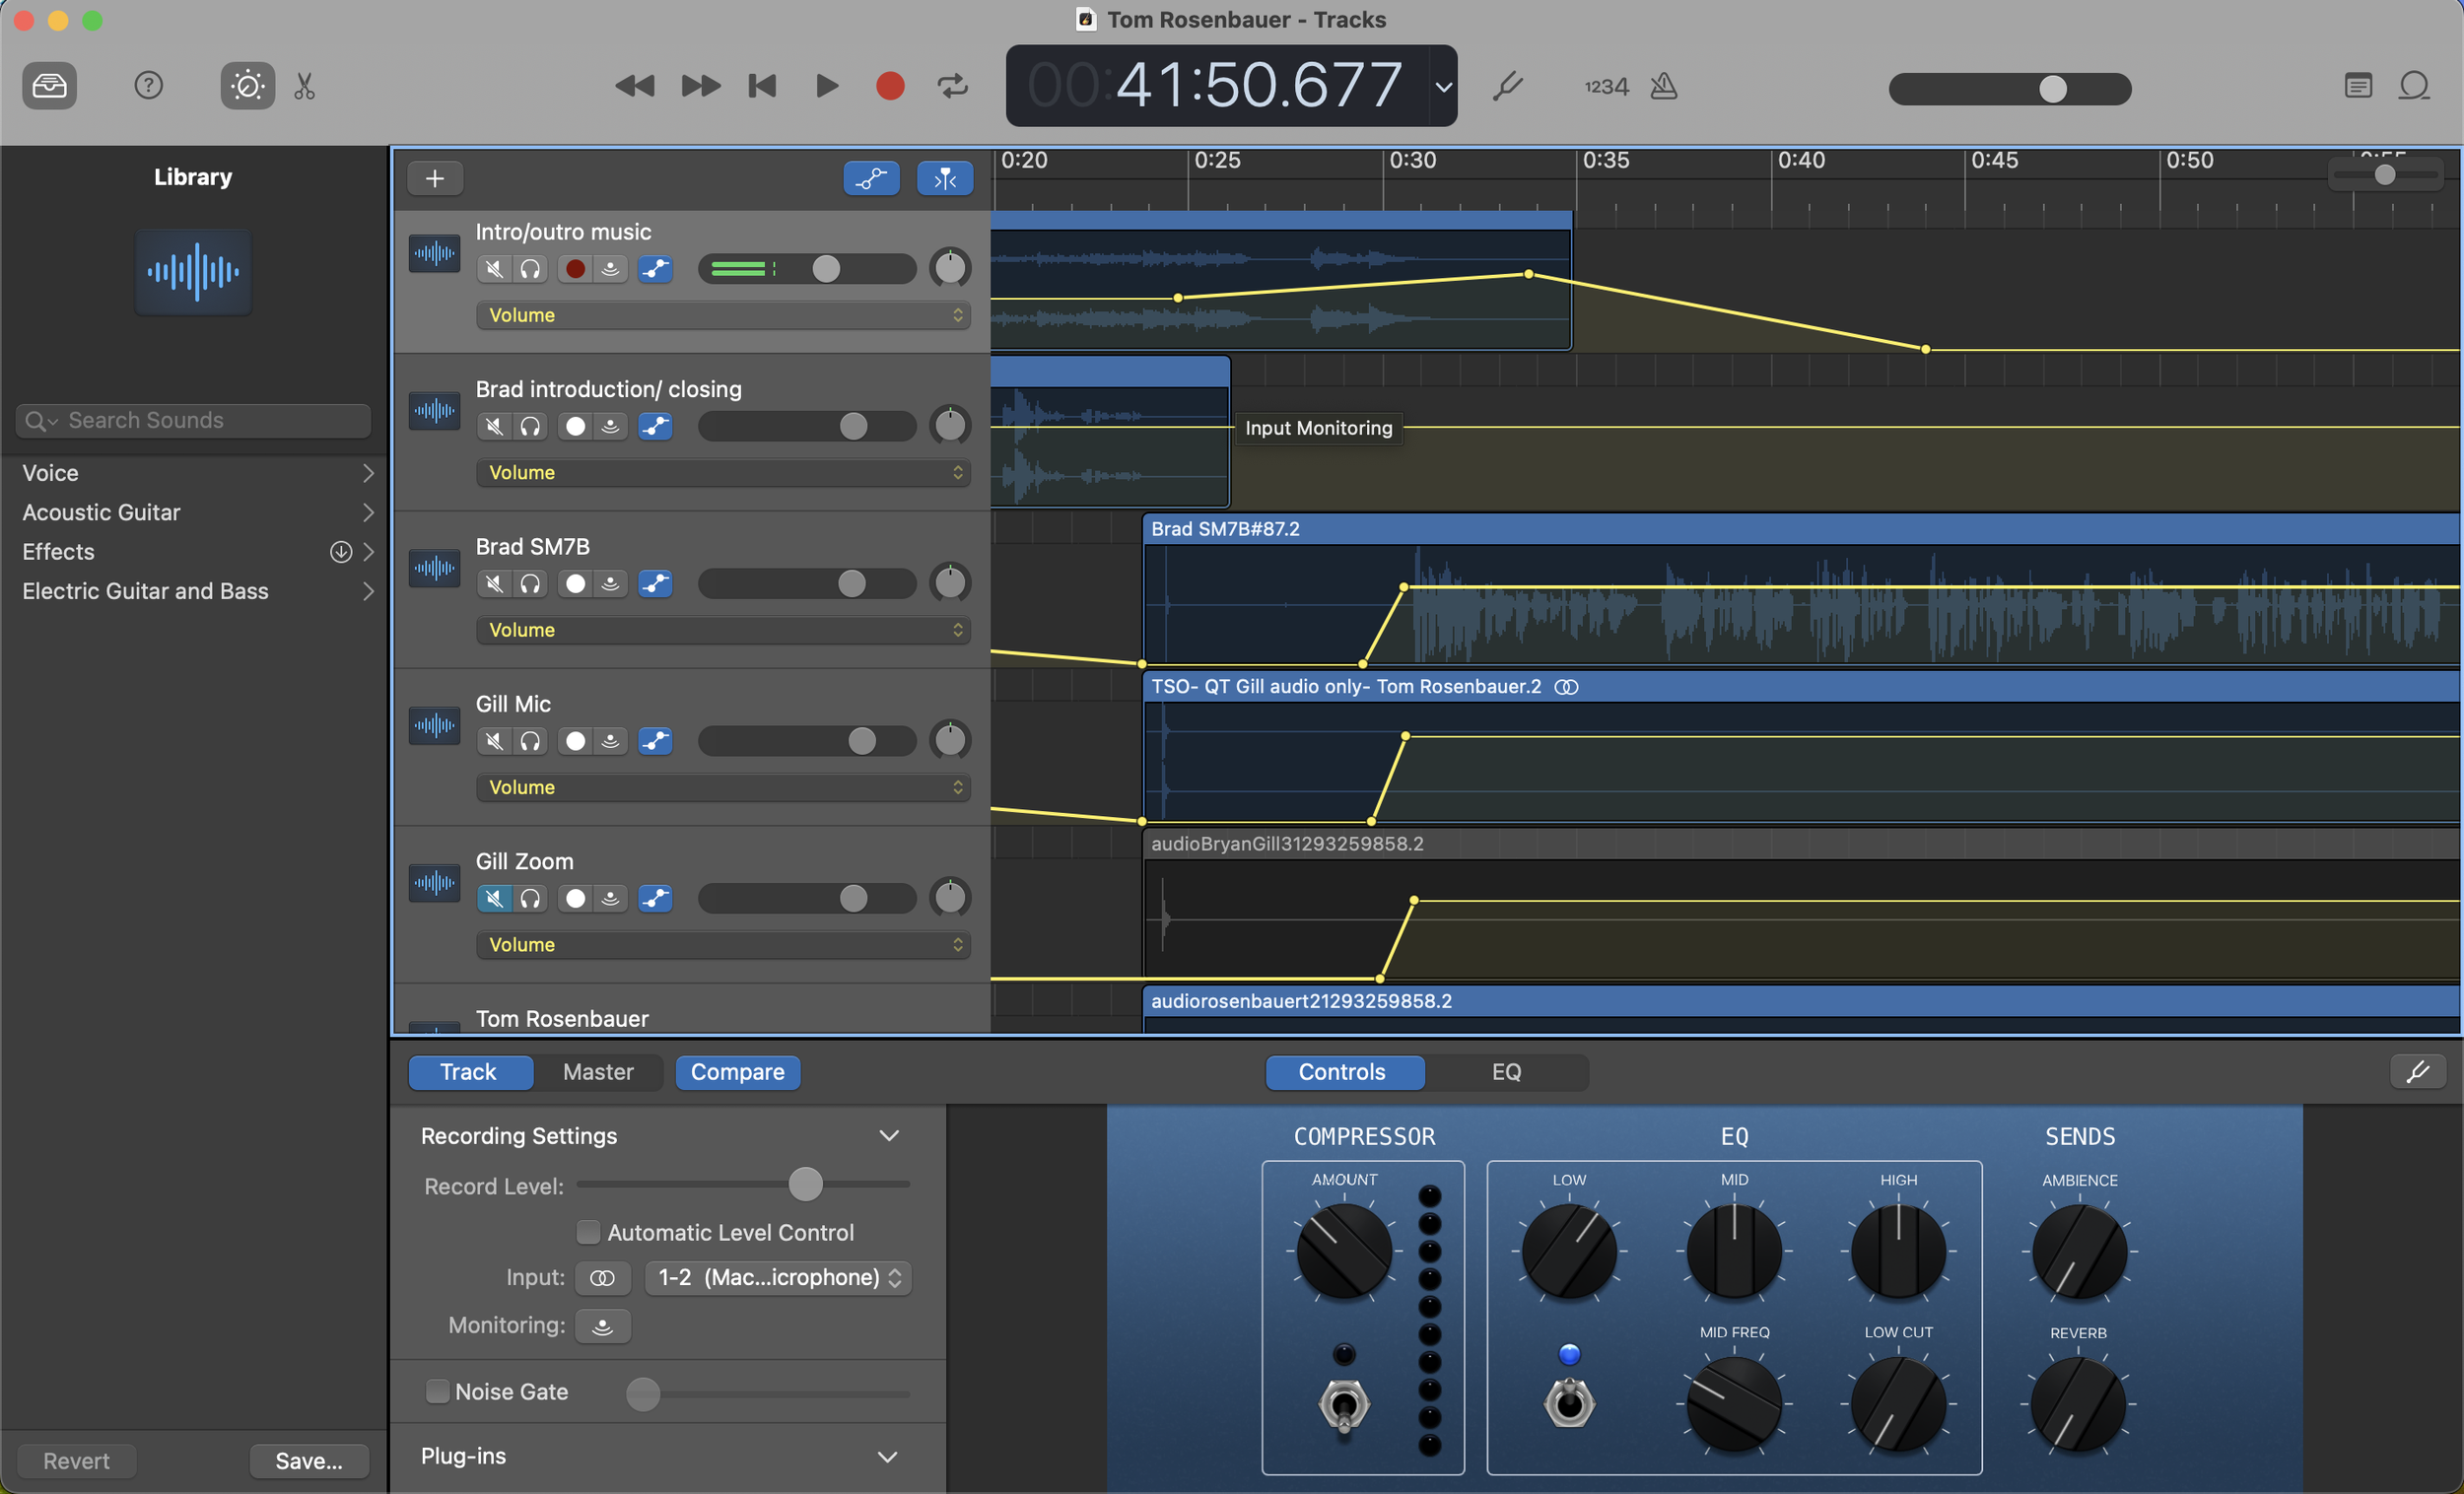Click the add track plus button
The image size is (2464, 1494).
(435, 179)
